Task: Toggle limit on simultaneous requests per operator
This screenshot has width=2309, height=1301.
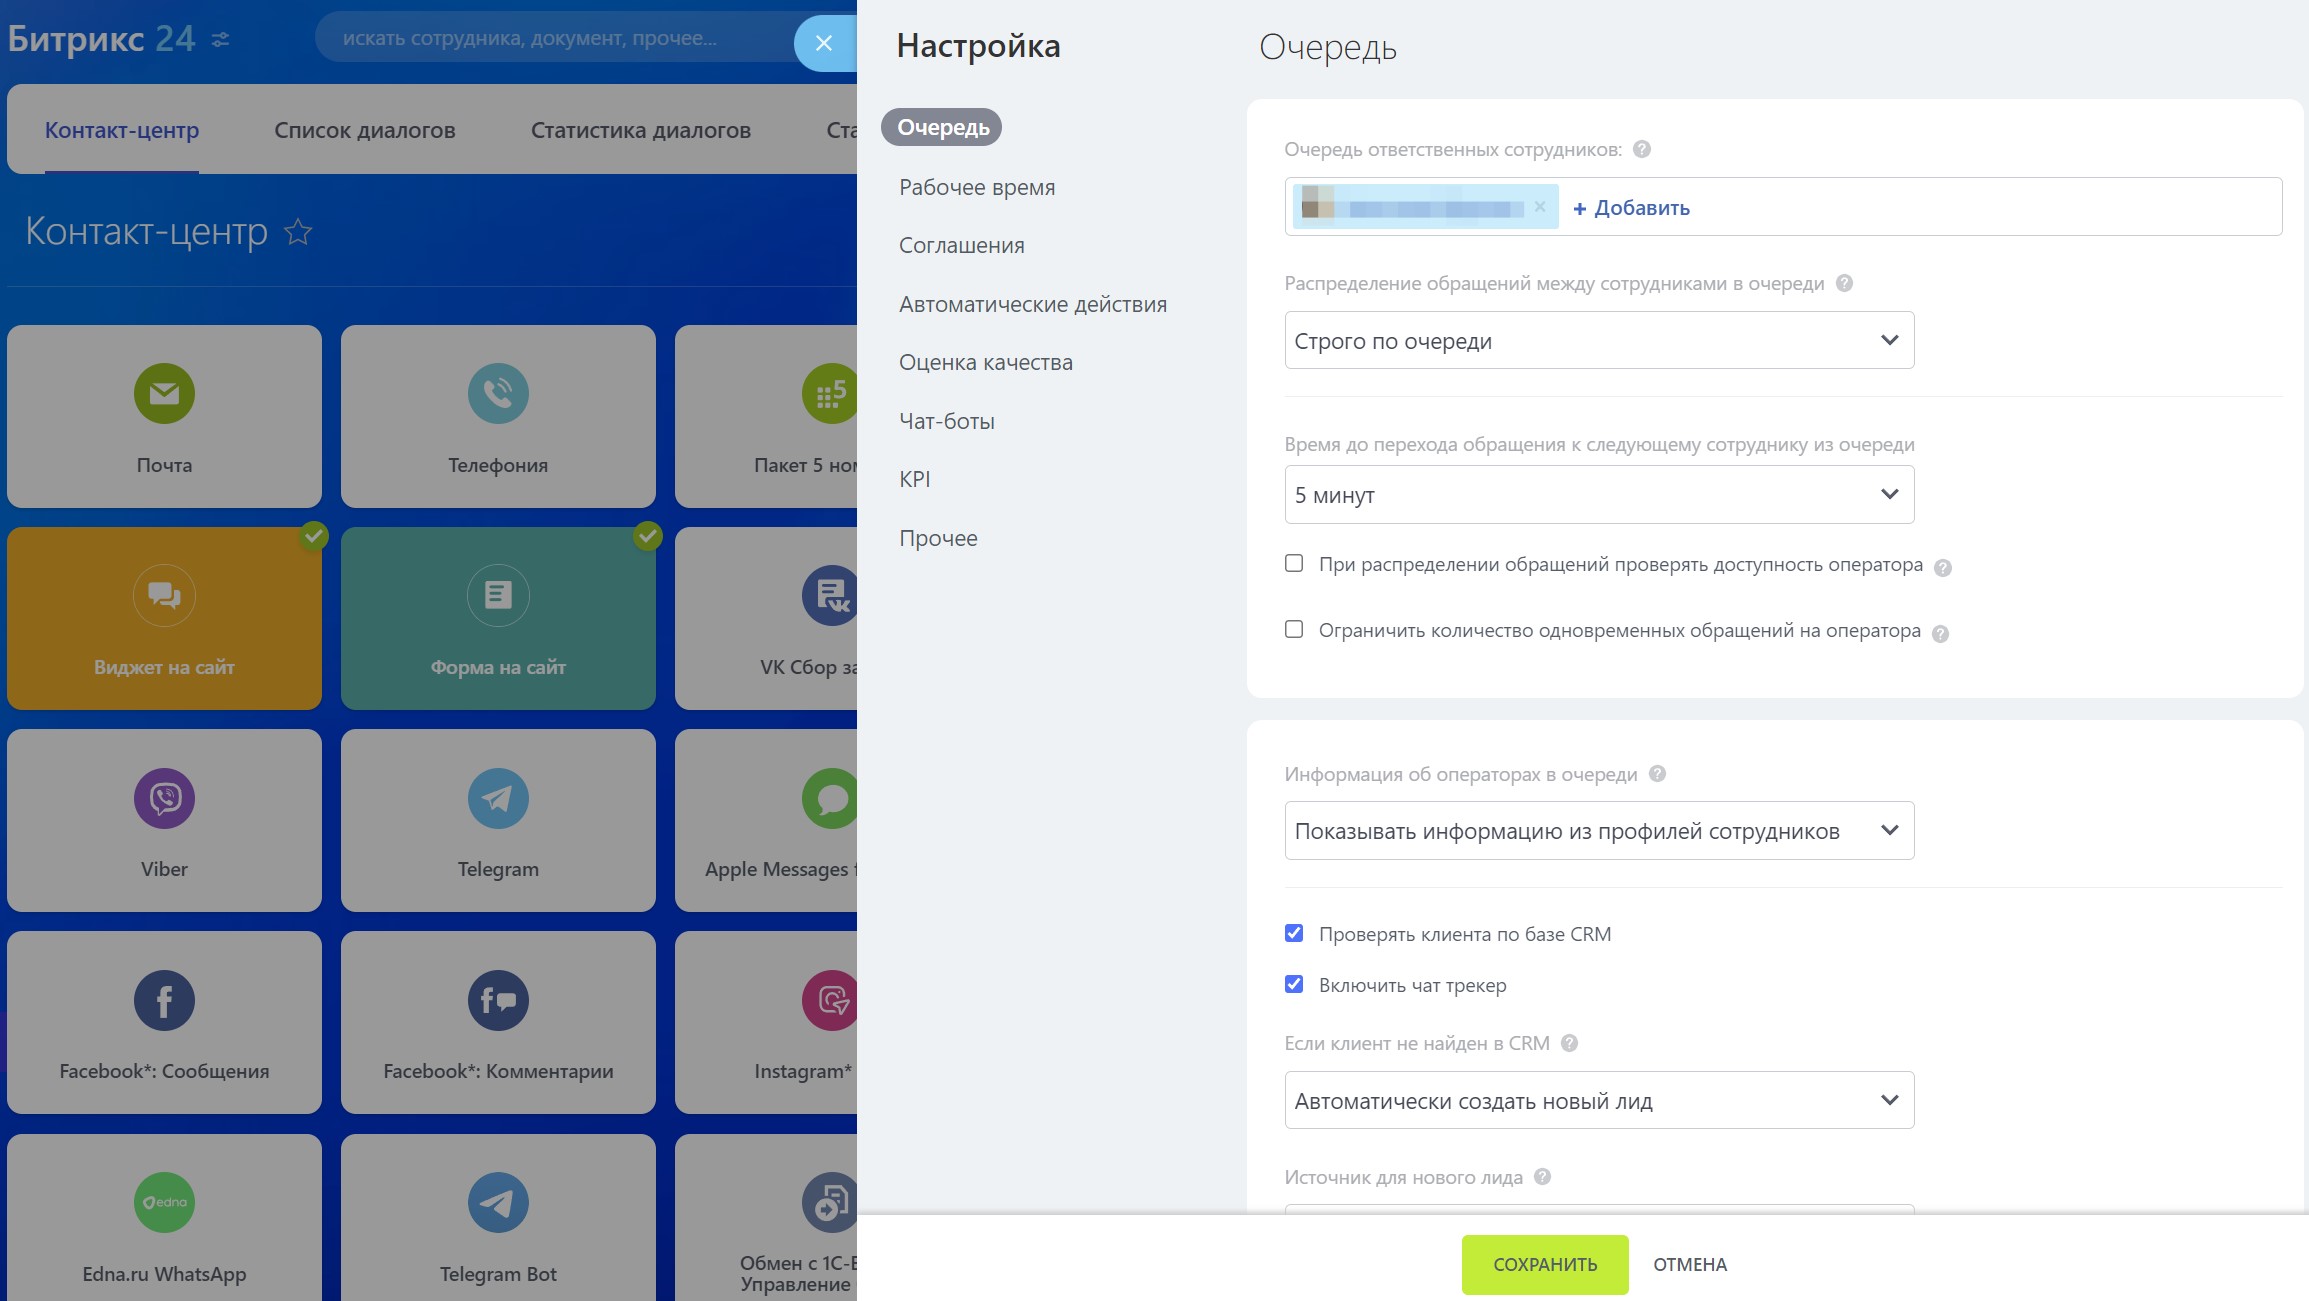Action: [1294, 630]
